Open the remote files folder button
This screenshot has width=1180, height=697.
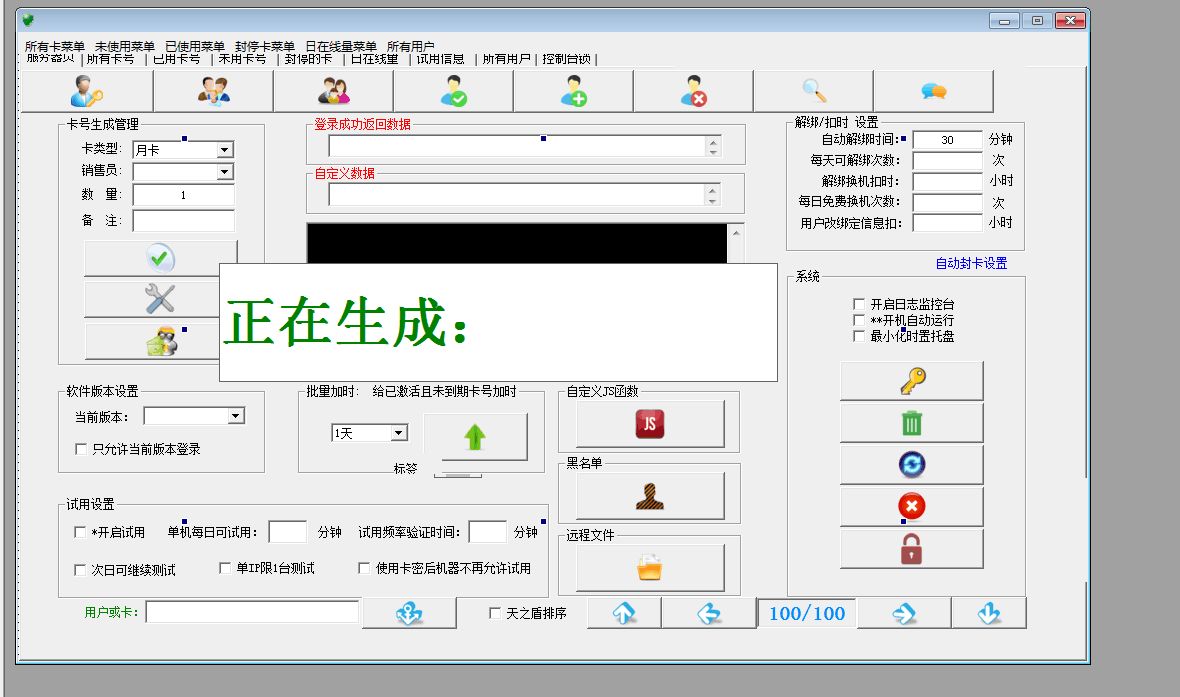tap(649, 568)
